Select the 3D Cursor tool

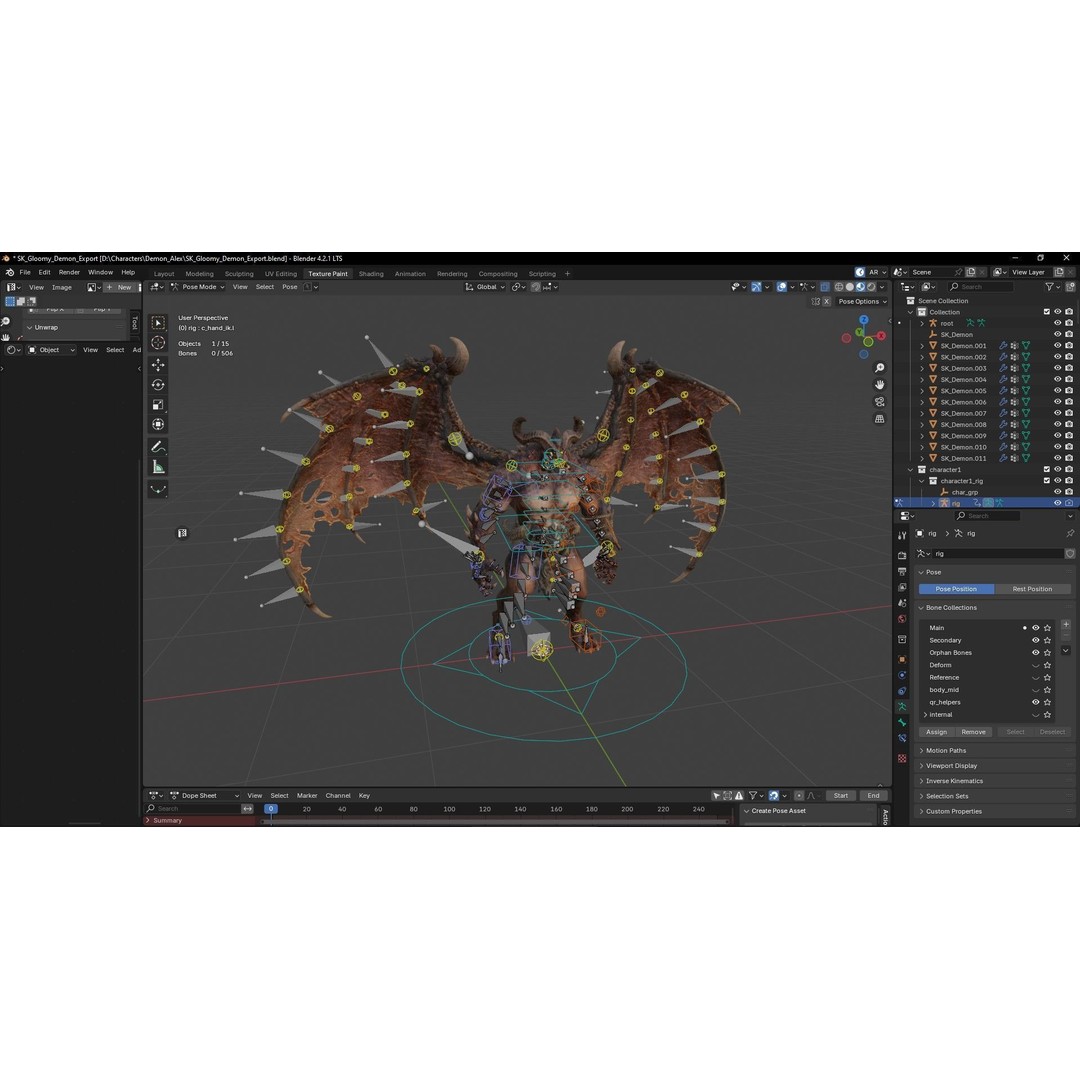158,342
